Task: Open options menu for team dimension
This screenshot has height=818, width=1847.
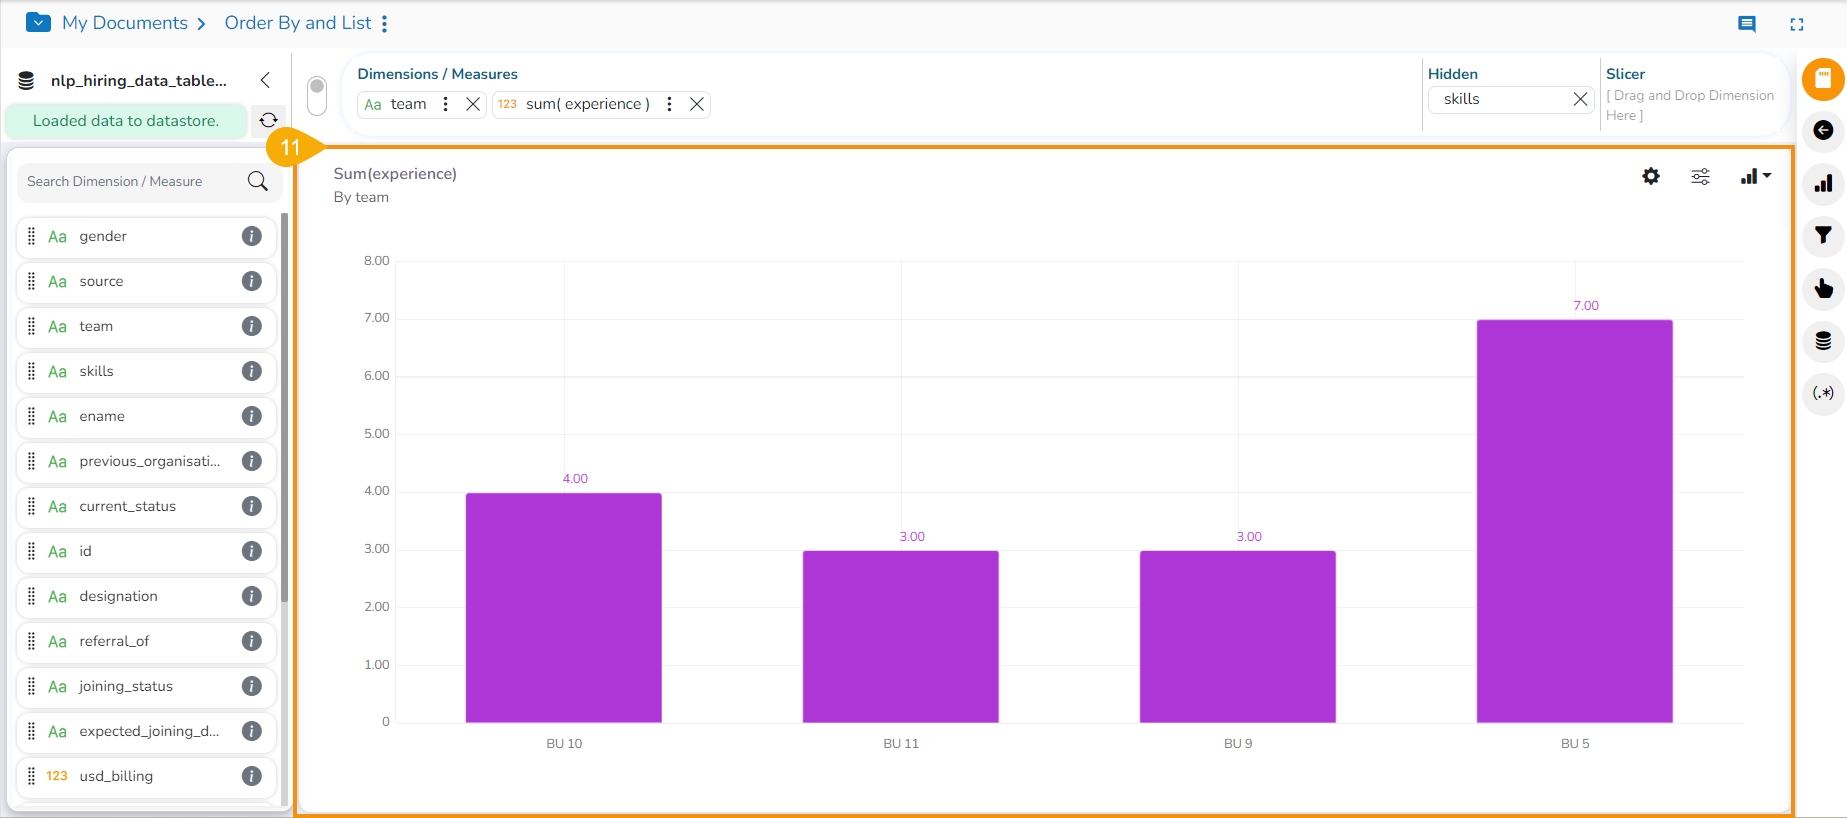Action: [445, 104]
